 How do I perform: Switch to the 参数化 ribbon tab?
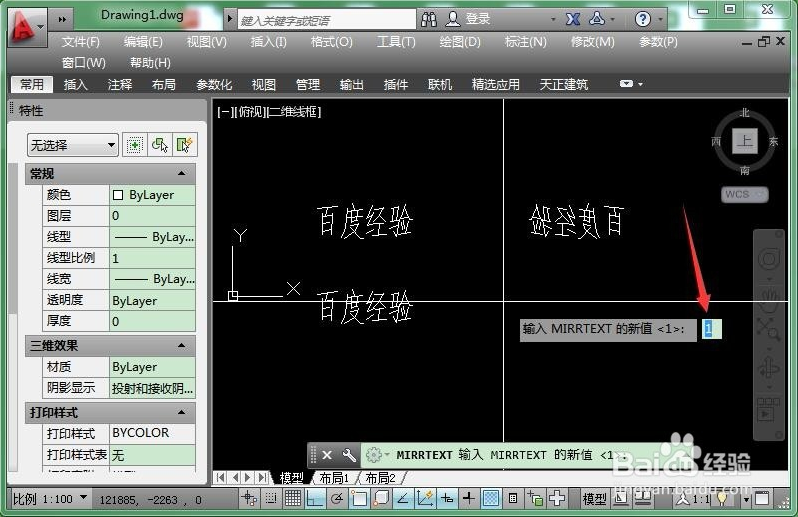214,84
